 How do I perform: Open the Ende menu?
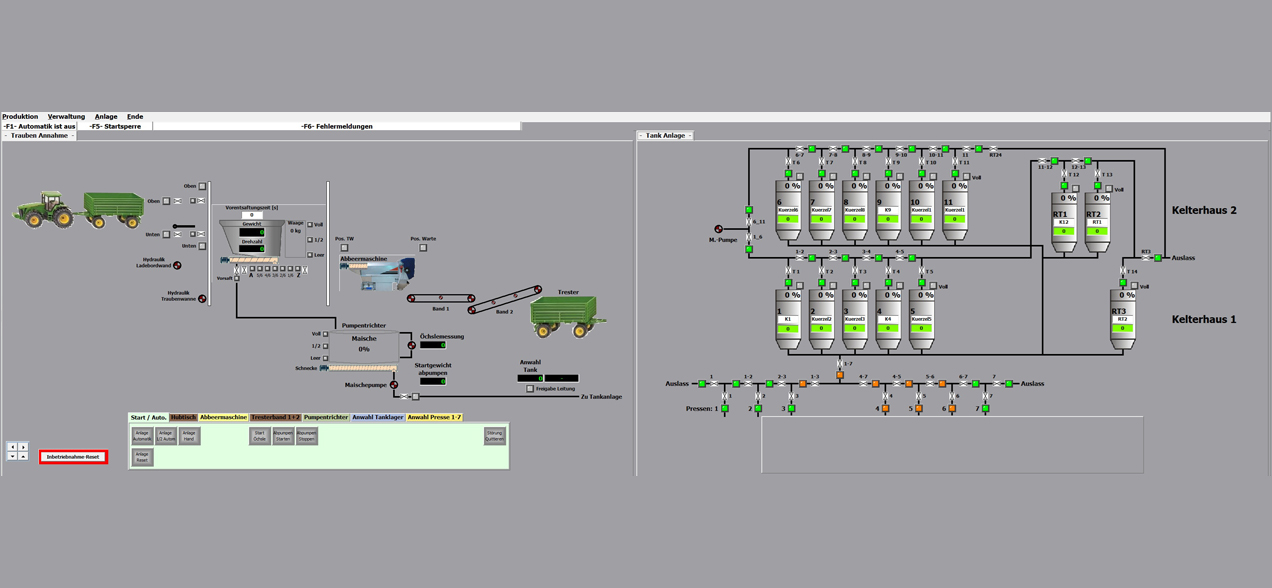click(135, 117)
